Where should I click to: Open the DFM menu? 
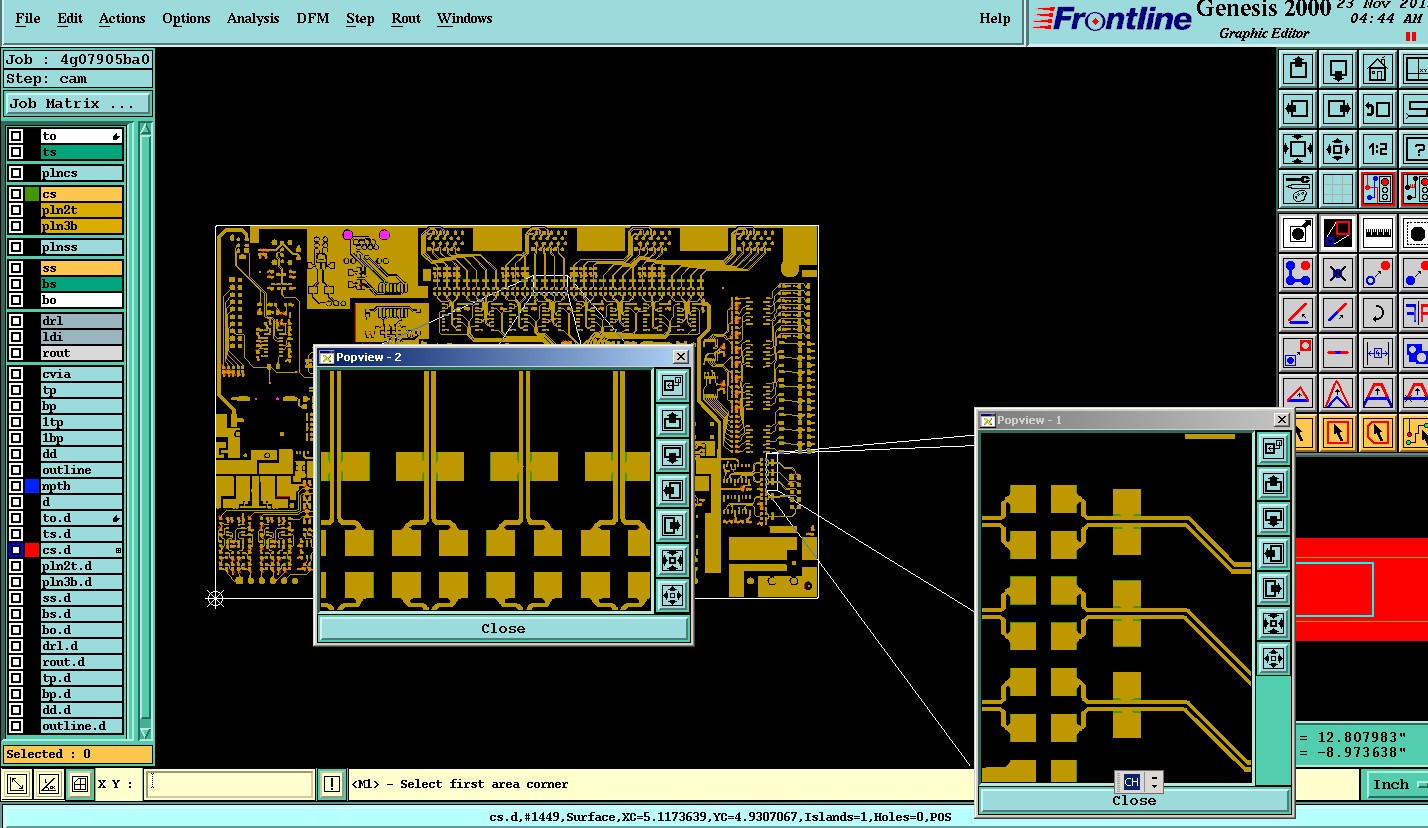click(x=313, y=18)
